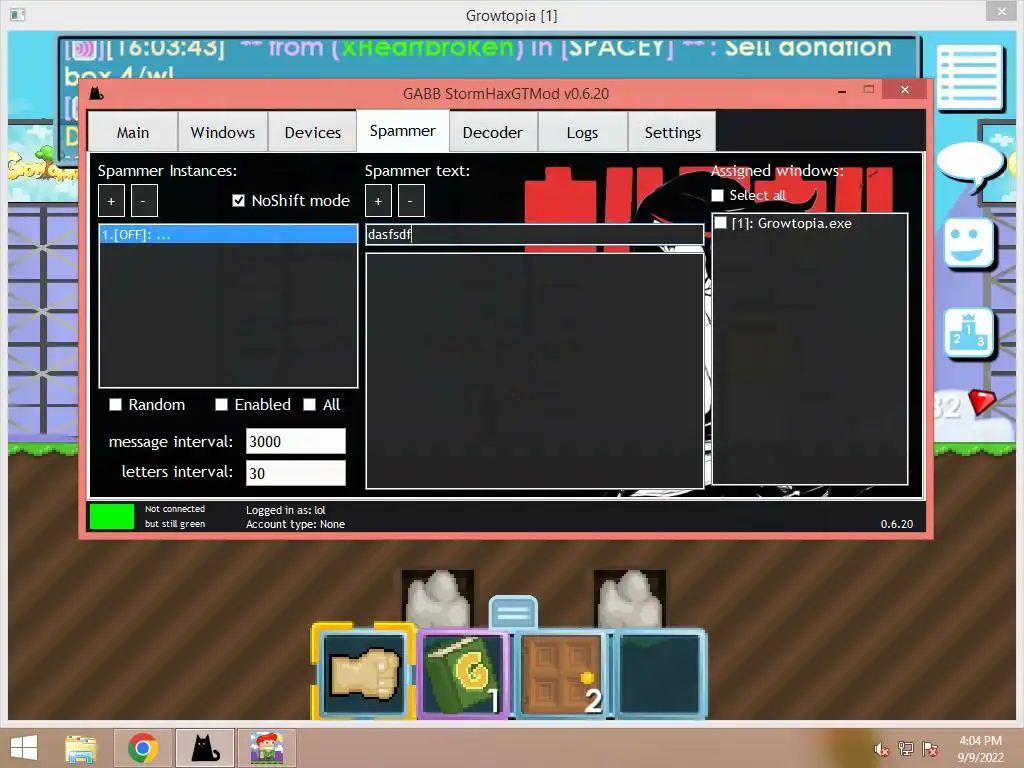
Task: Switch to Growtopia in taskbar
Action: 266,748
